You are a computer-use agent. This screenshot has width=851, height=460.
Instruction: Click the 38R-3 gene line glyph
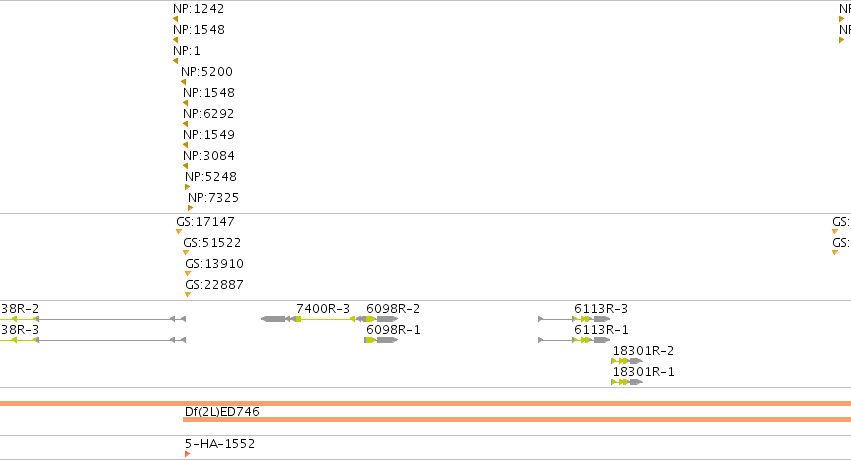[93, 341]
